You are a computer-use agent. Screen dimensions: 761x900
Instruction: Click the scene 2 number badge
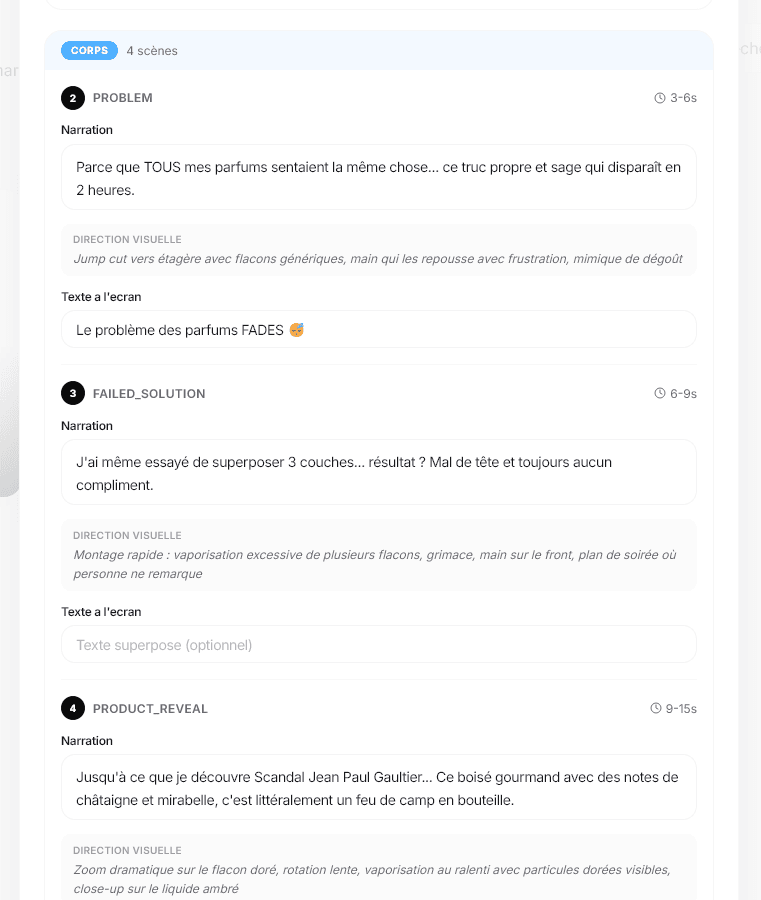click(x=73, y=98)
